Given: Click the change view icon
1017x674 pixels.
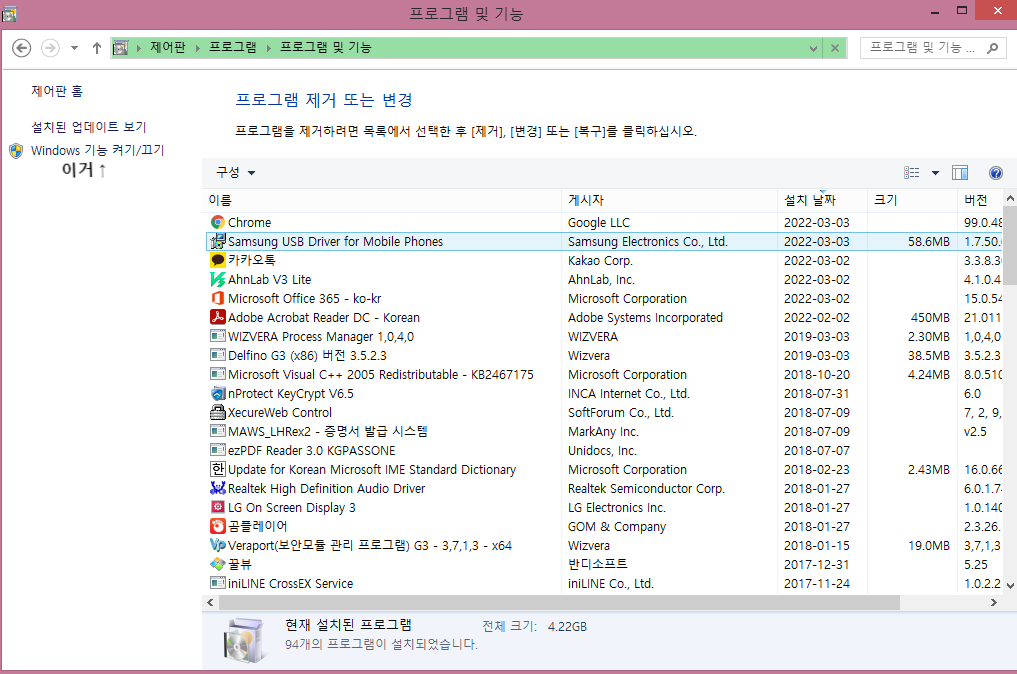Looking at the screenshot, I should pyautogui.click(x=912, y=173).
